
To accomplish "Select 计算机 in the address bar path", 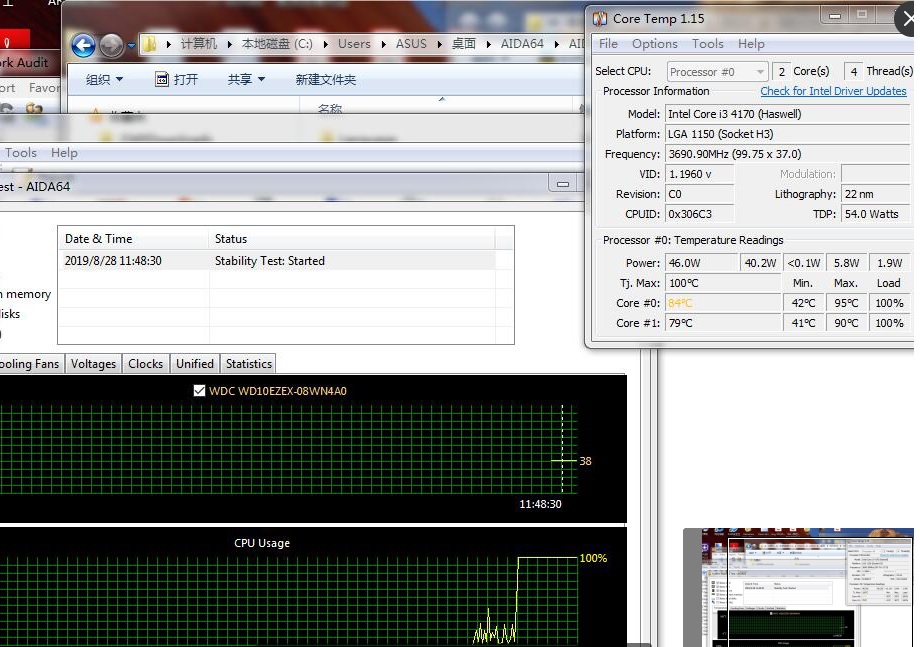I will tap(198, 44).
